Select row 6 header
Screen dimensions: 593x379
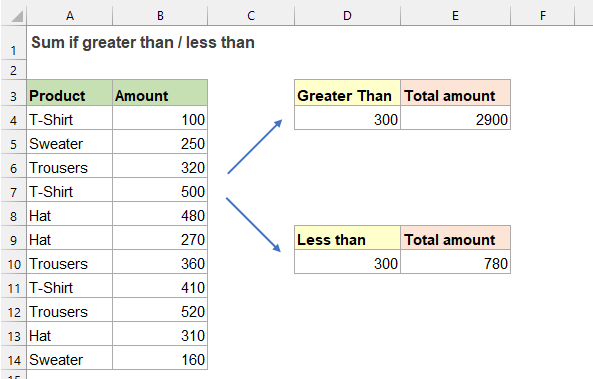click(14, 166)
